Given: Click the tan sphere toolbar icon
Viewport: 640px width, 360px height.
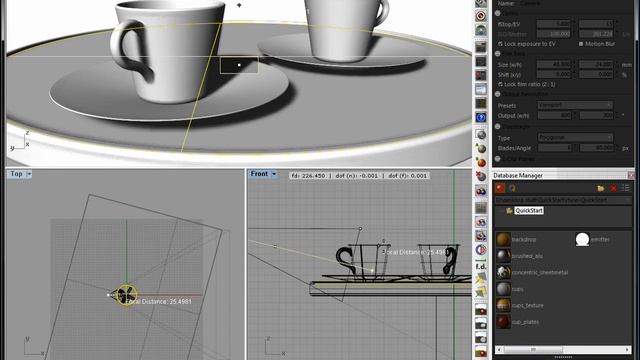Looking at the screenshot, I should coord(481,149).
